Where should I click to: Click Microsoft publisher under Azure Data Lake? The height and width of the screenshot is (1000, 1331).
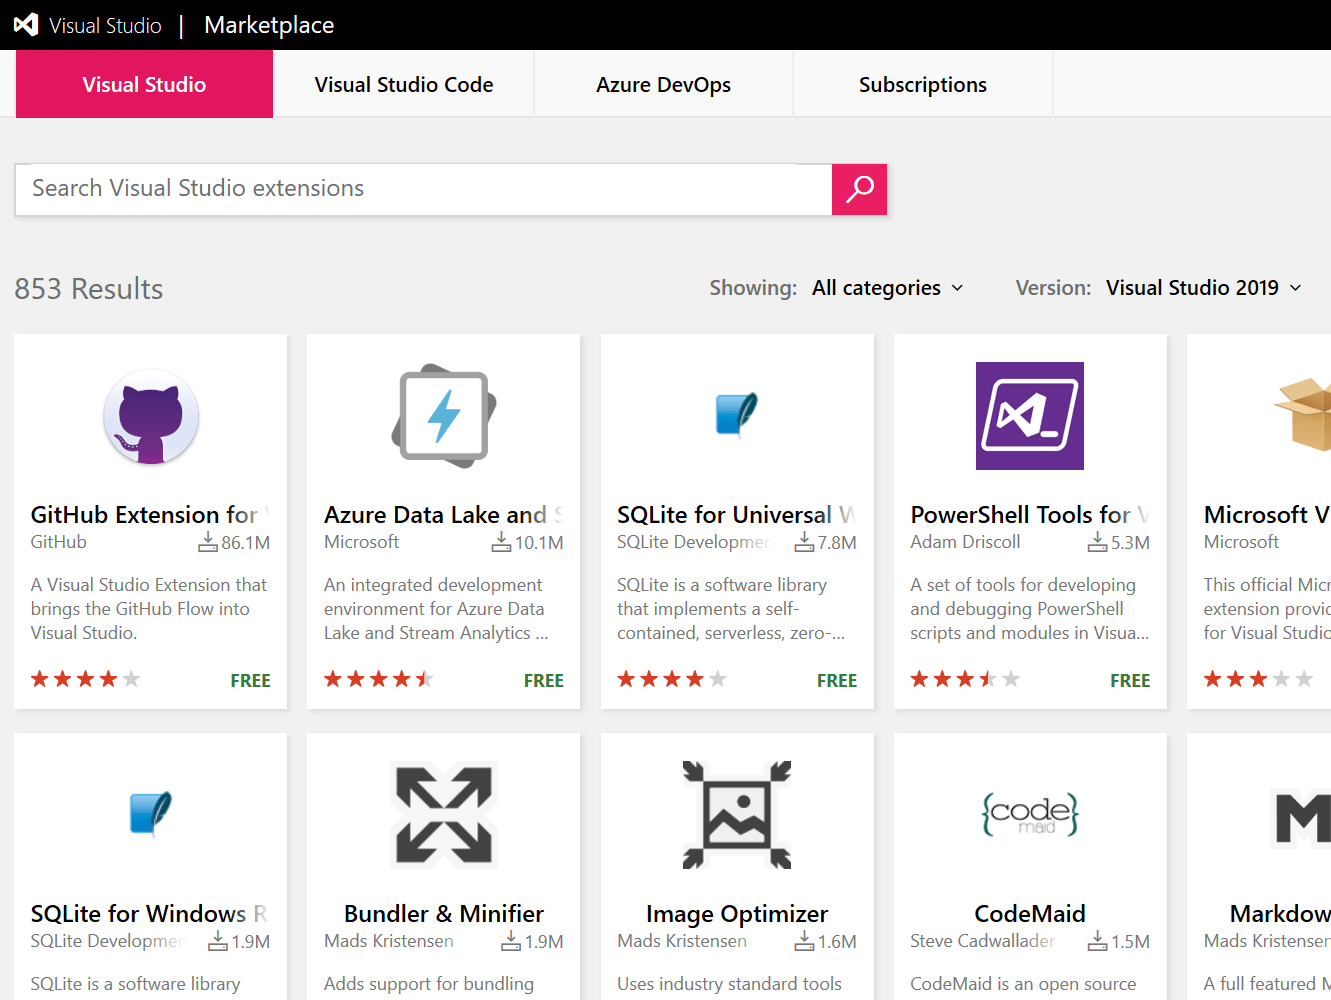361,542
